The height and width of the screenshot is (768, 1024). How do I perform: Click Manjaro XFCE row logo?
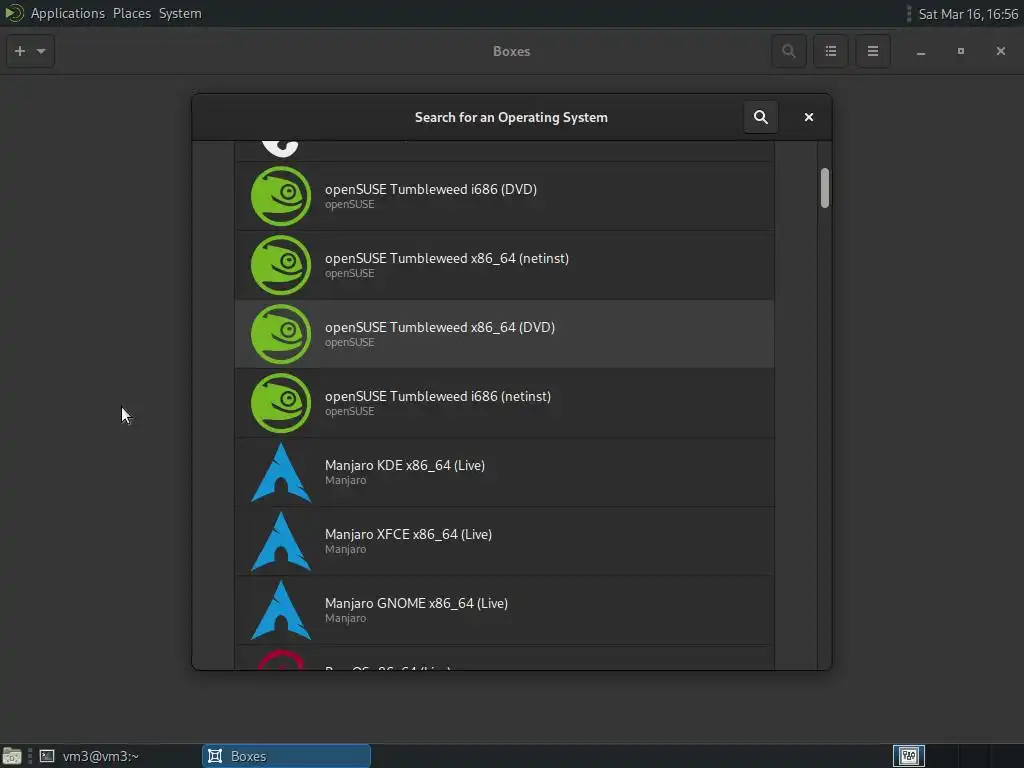[281, 541]
